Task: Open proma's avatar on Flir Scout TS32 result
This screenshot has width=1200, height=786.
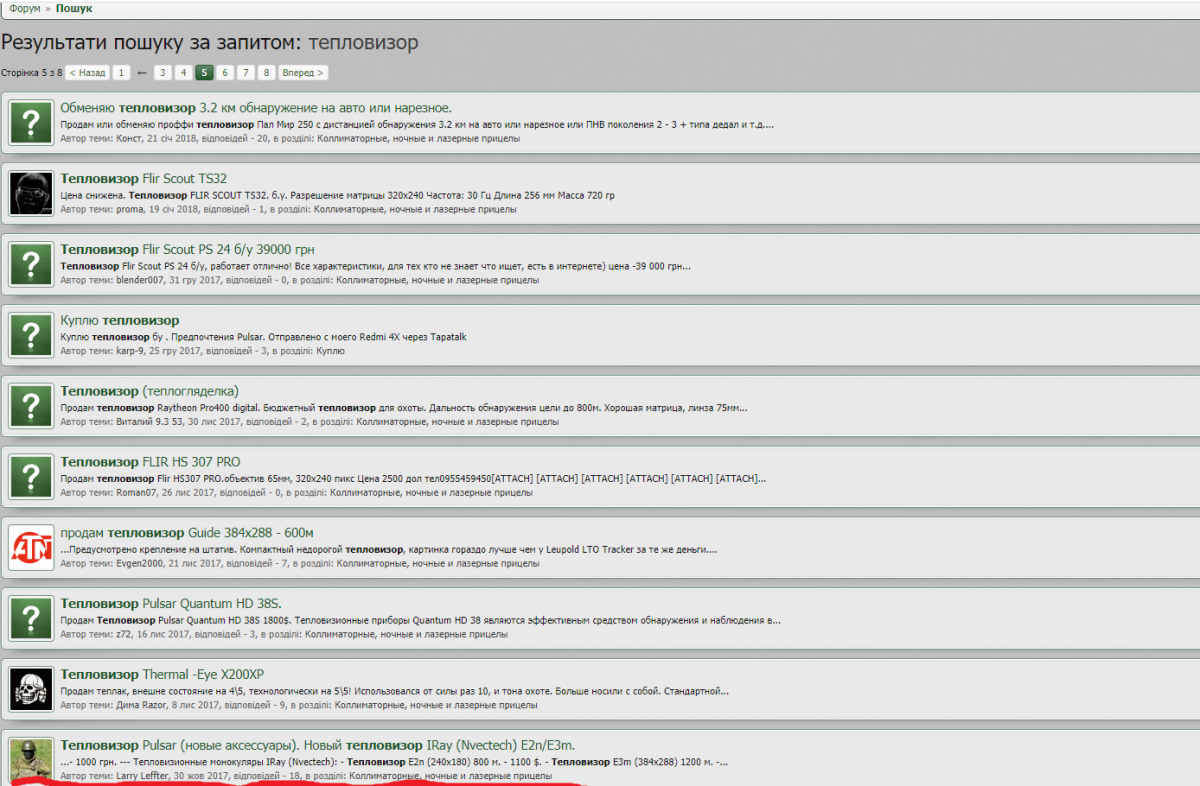Action: coord(31,193)
